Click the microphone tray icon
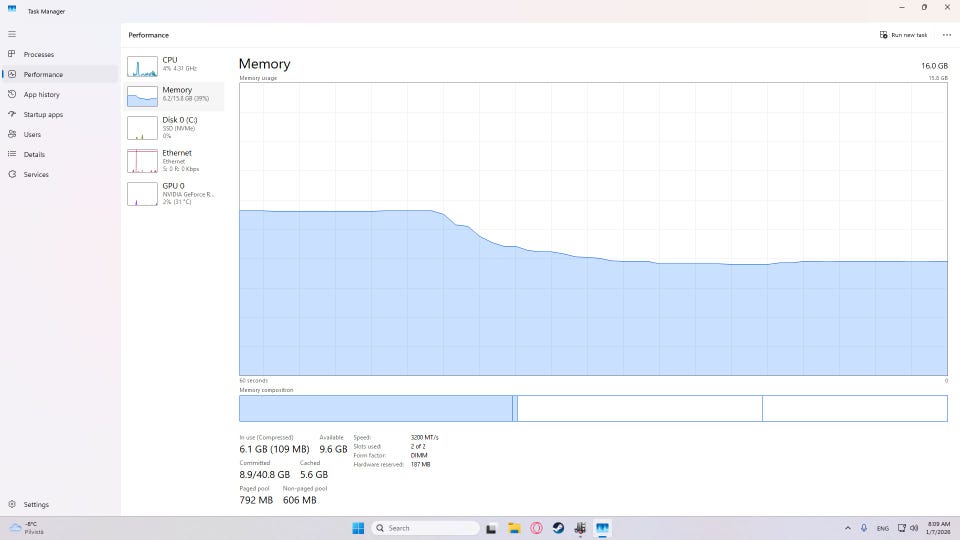This screenshot has width=960, height=540. [x=864, y=528]
